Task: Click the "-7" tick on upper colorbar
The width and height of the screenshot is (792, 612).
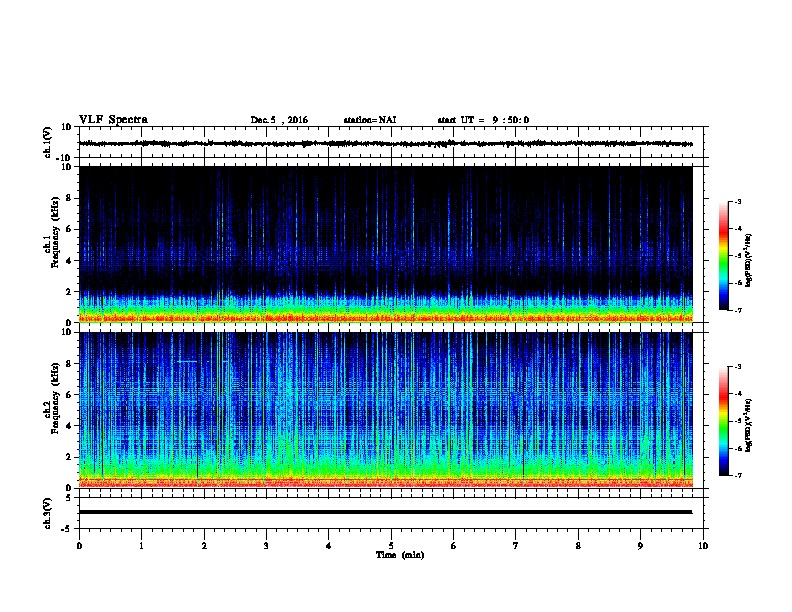Action: point(738,310)
